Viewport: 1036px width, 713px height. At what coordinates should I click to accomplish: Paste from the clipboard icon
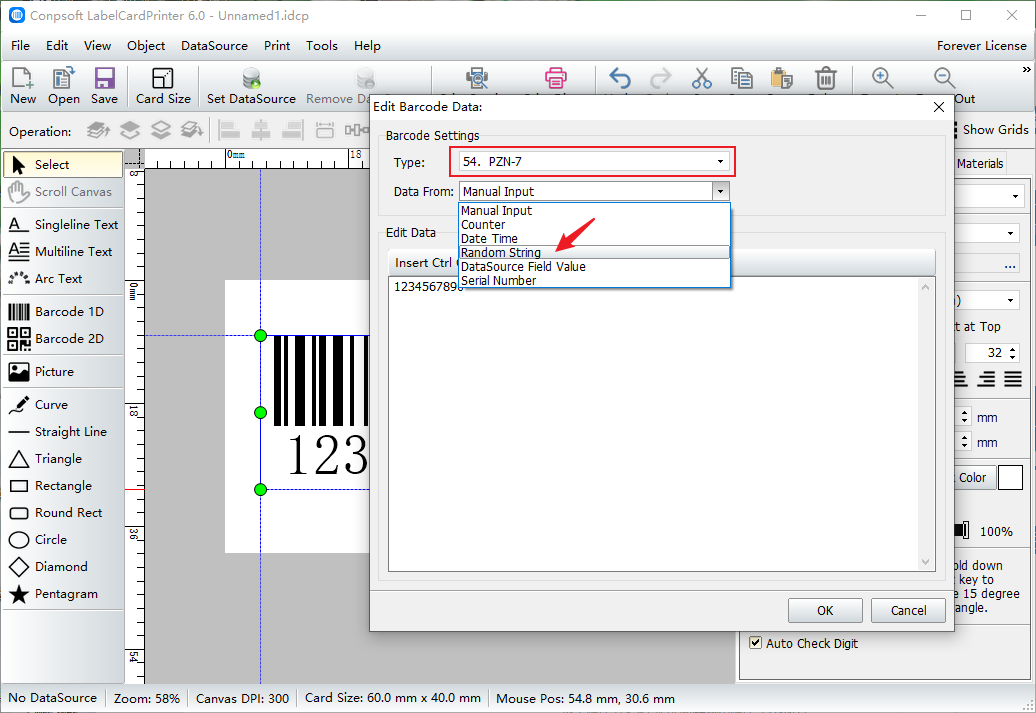[x=782, y=78]
